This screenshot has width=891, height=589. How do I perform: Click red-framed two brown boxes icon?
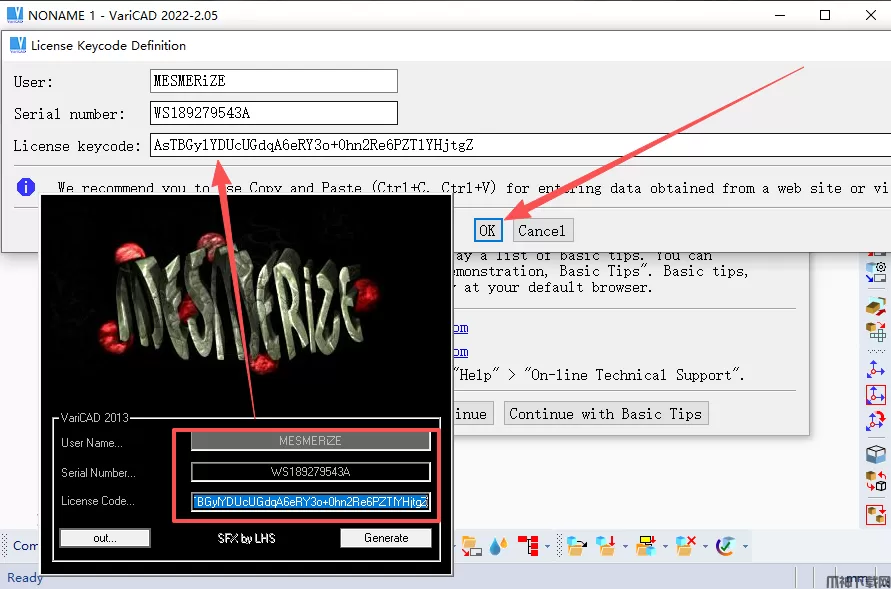pos(876,515)
